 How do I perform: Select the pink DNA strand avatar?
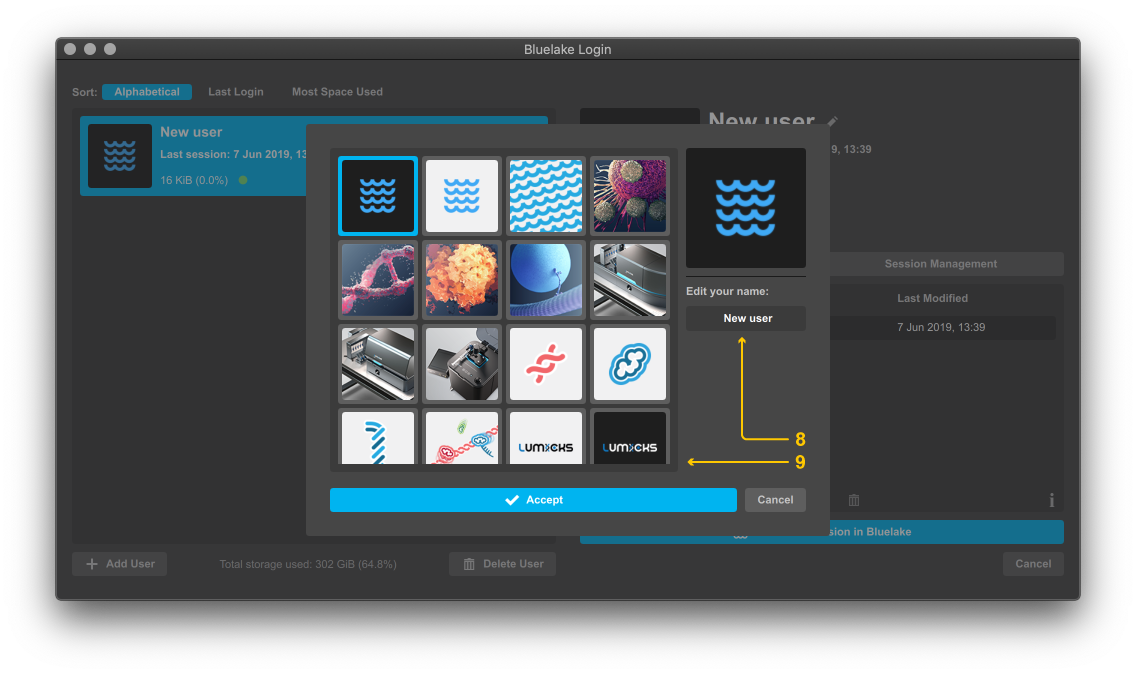(377, 280)
